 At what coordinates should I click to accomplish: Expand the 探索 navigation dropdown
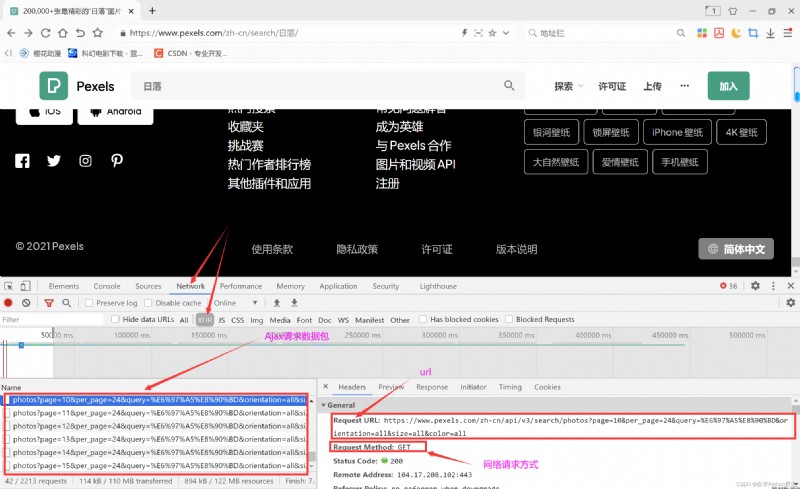(x=568, y=86)
